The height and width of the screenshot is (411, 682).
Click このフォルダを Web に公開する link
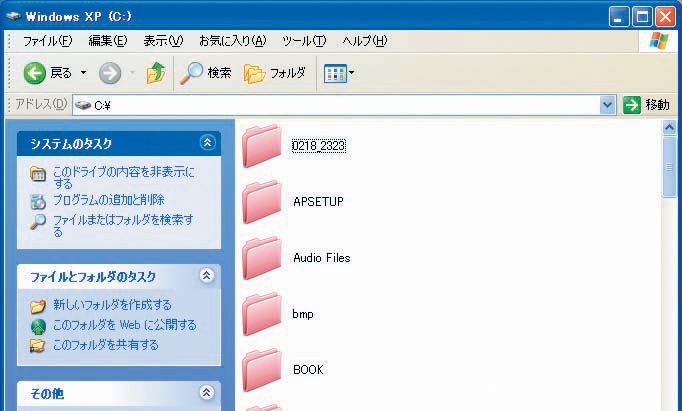point(124,325)
